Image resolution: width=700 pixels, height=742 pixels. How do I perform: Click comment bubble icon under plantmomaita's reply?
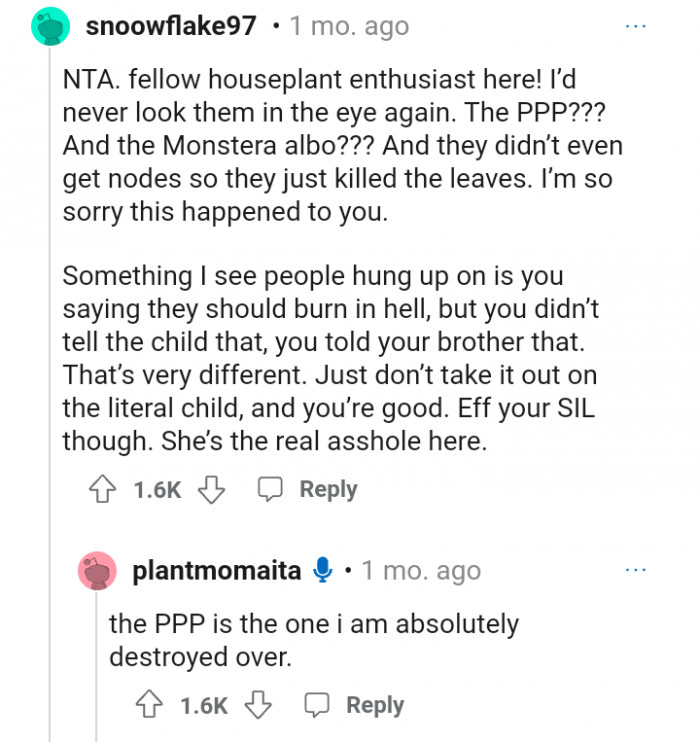[317, 706]
